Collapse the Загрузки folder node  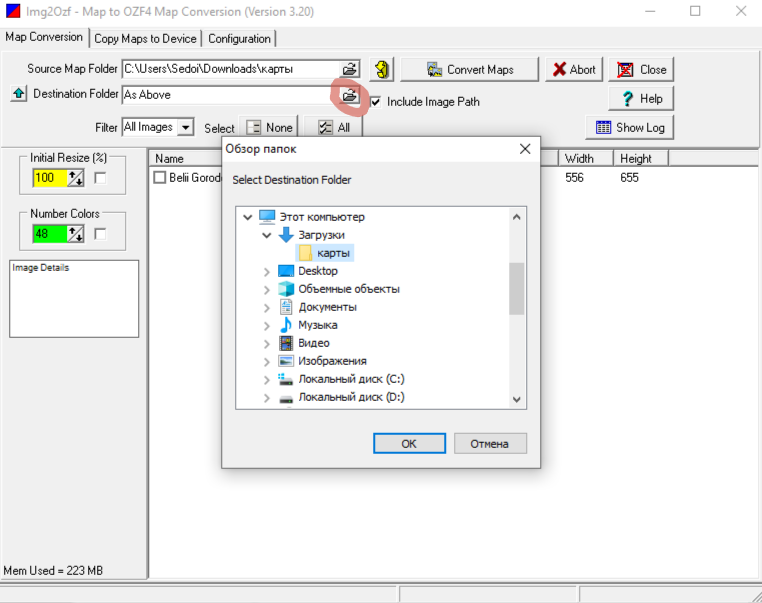point(267,235)
